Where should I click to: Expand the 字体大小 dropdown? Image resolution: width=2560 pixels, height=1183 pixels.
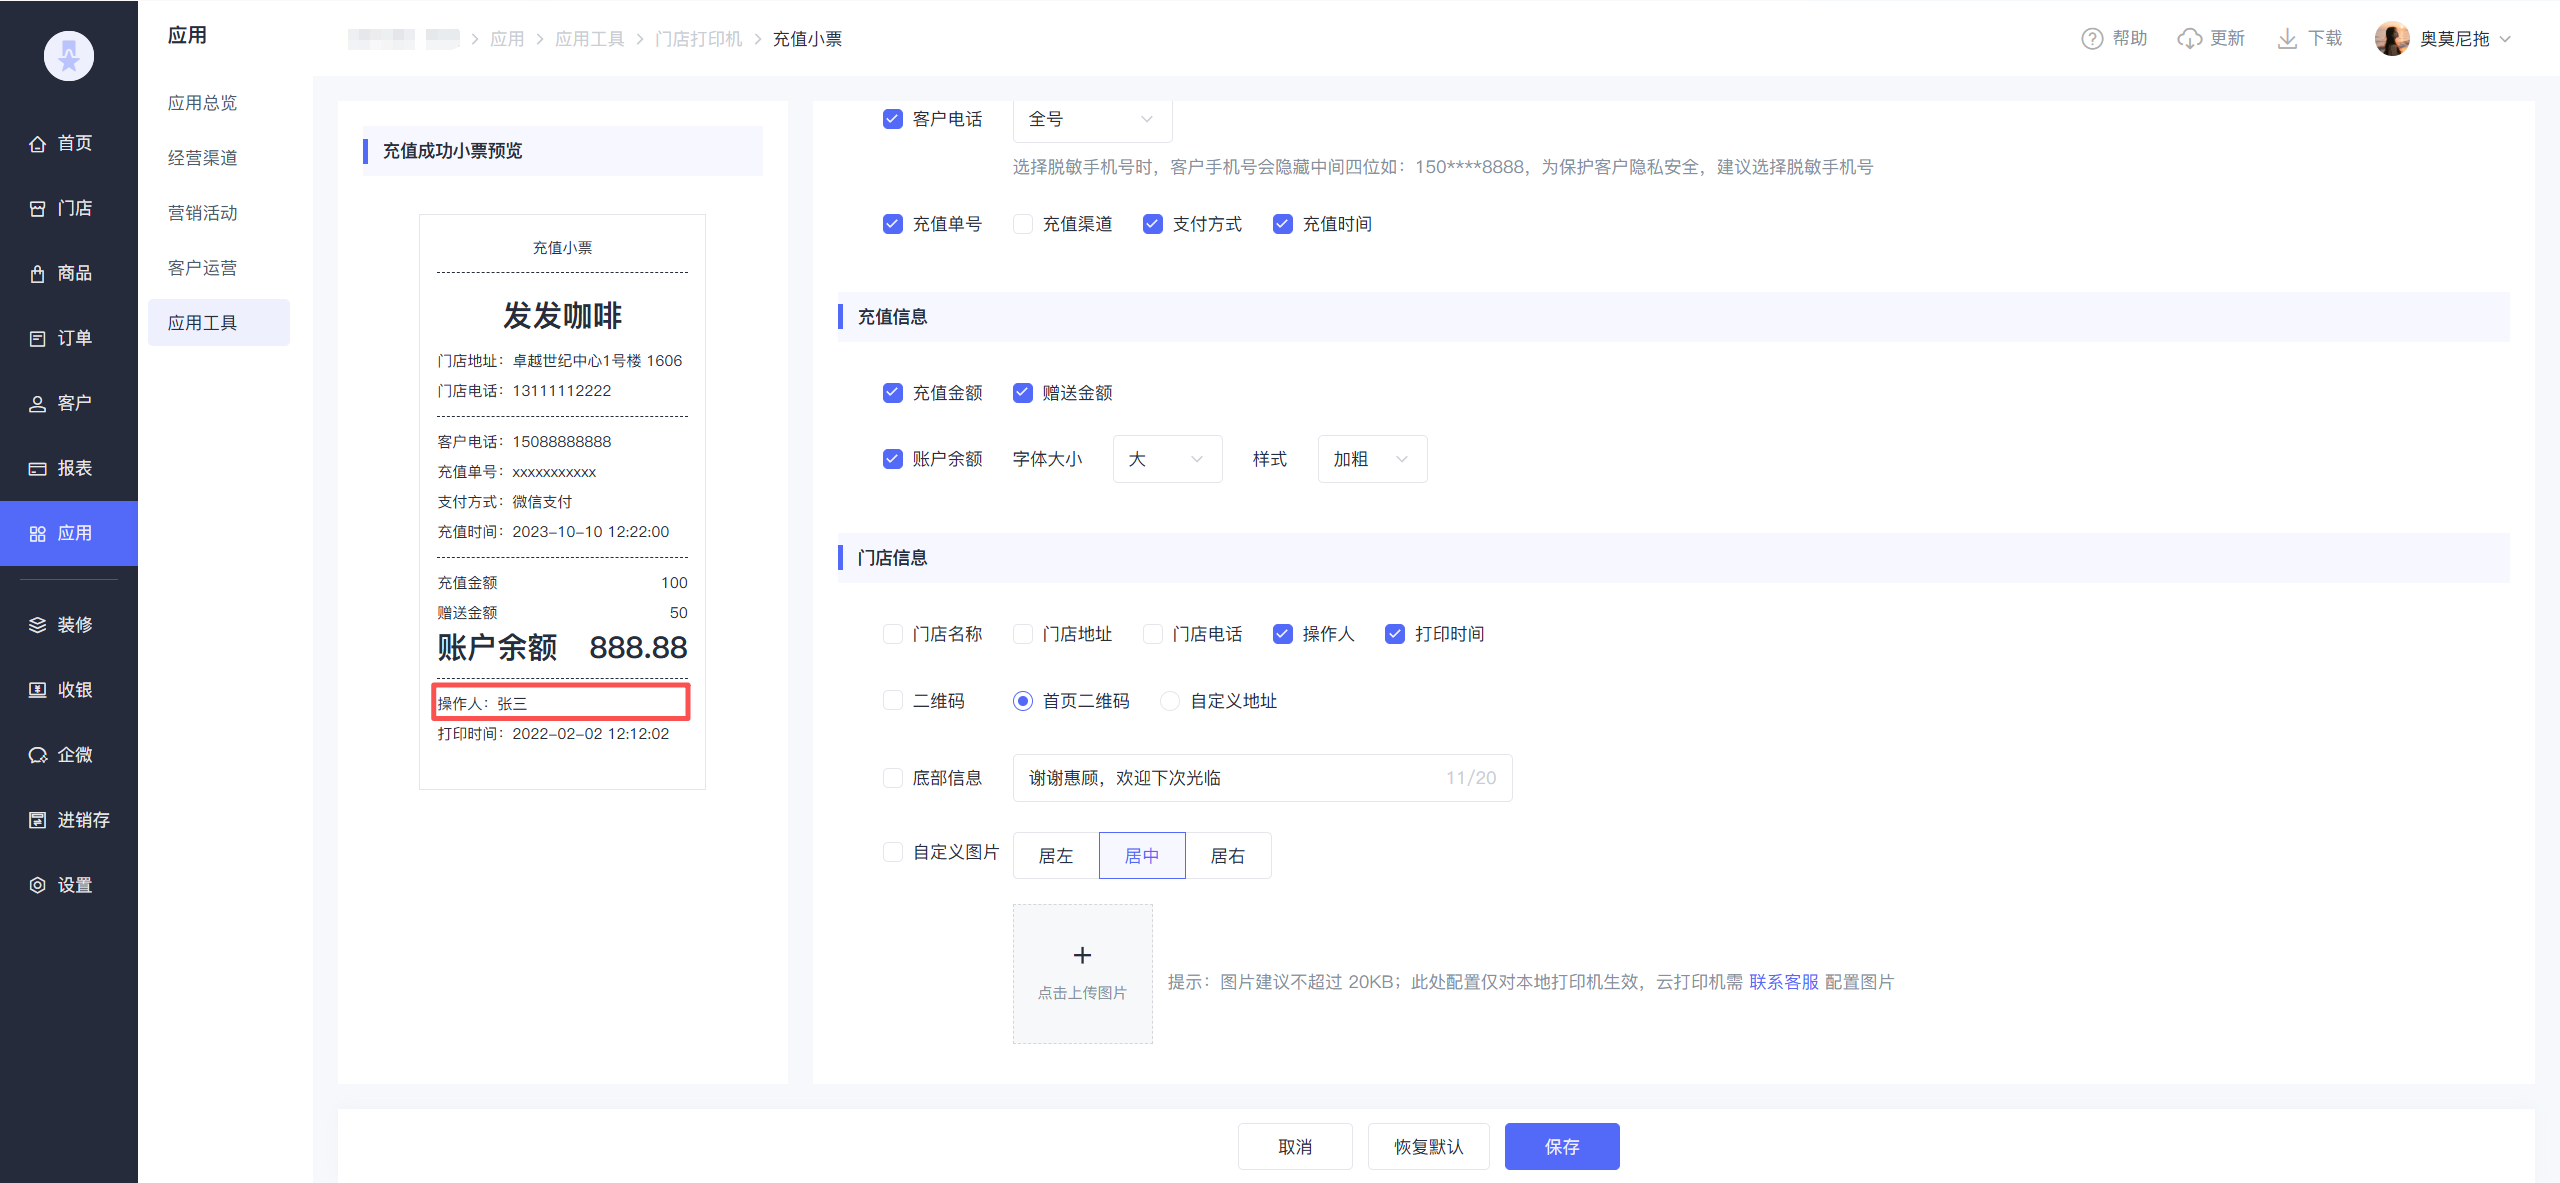(1167, 459)
